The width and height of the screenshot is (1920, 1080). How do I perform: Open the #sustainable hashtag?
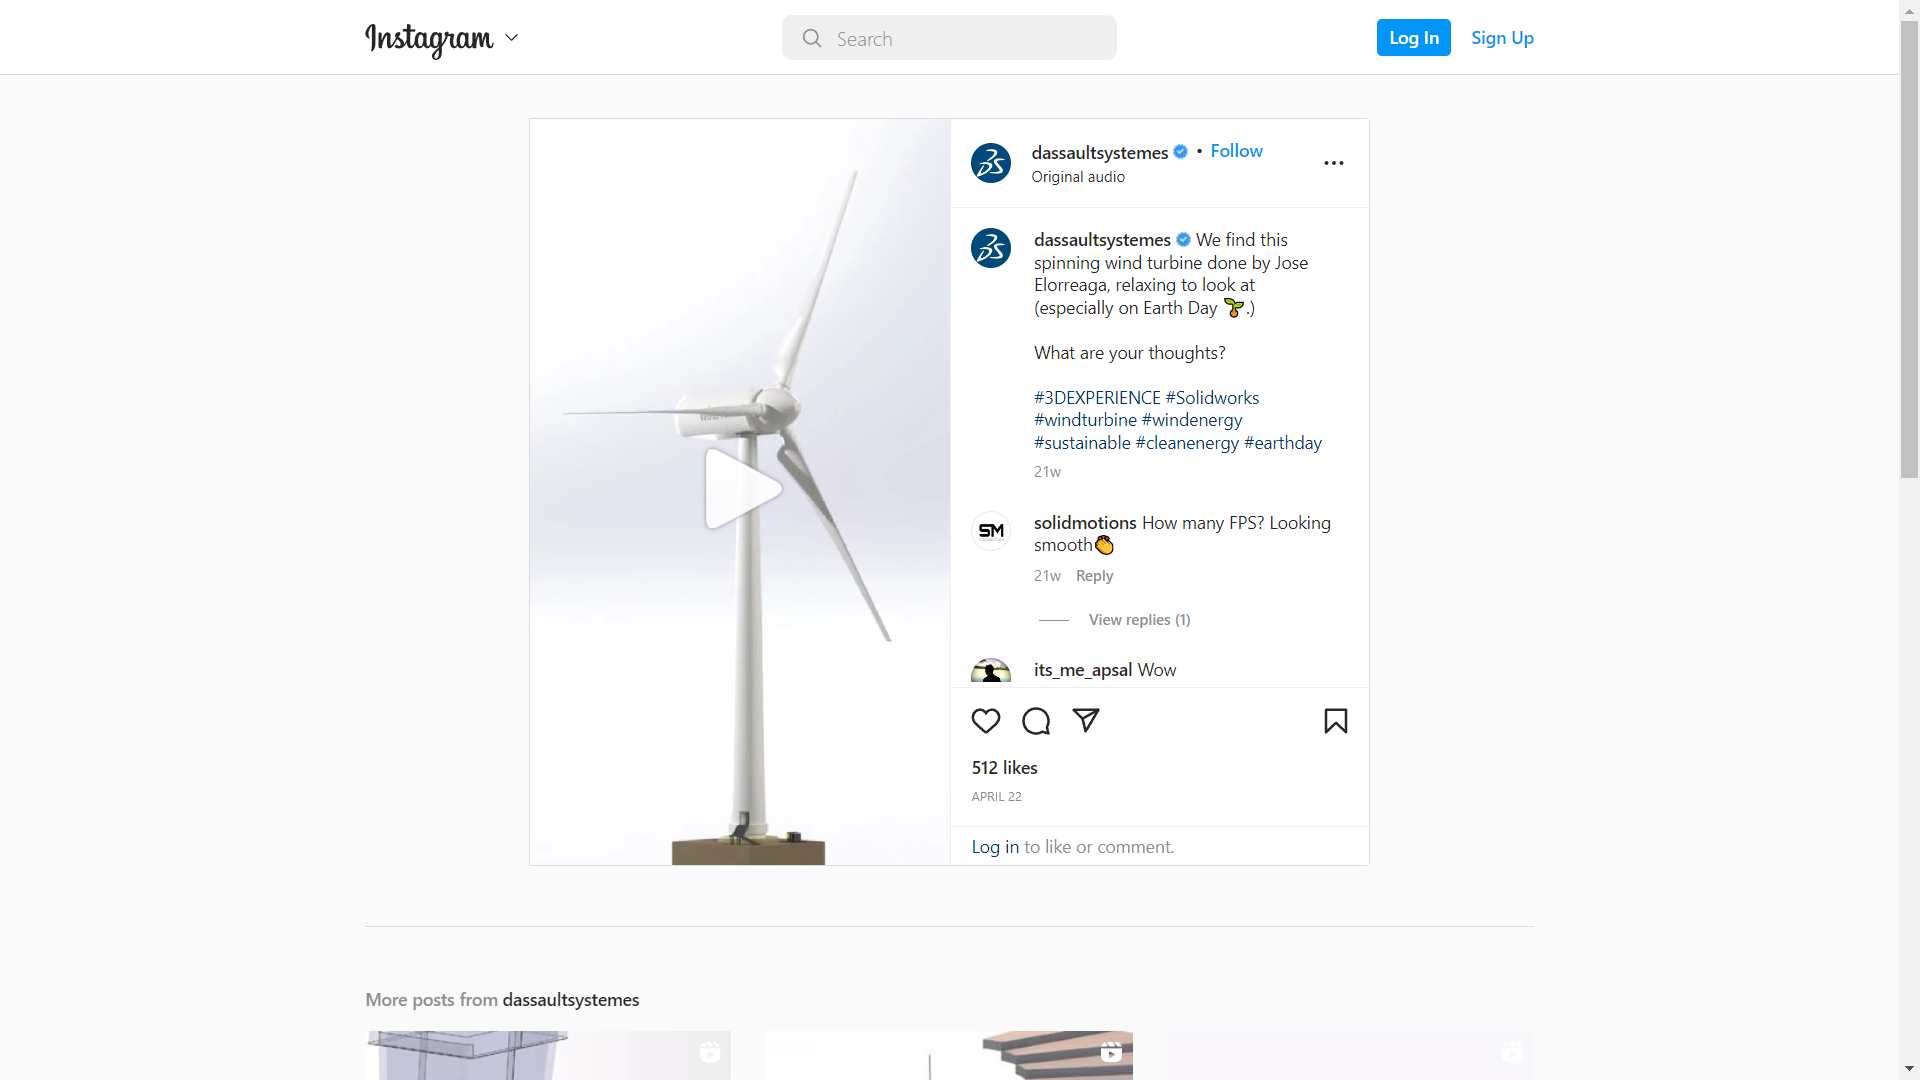(x=1082, y=443)
